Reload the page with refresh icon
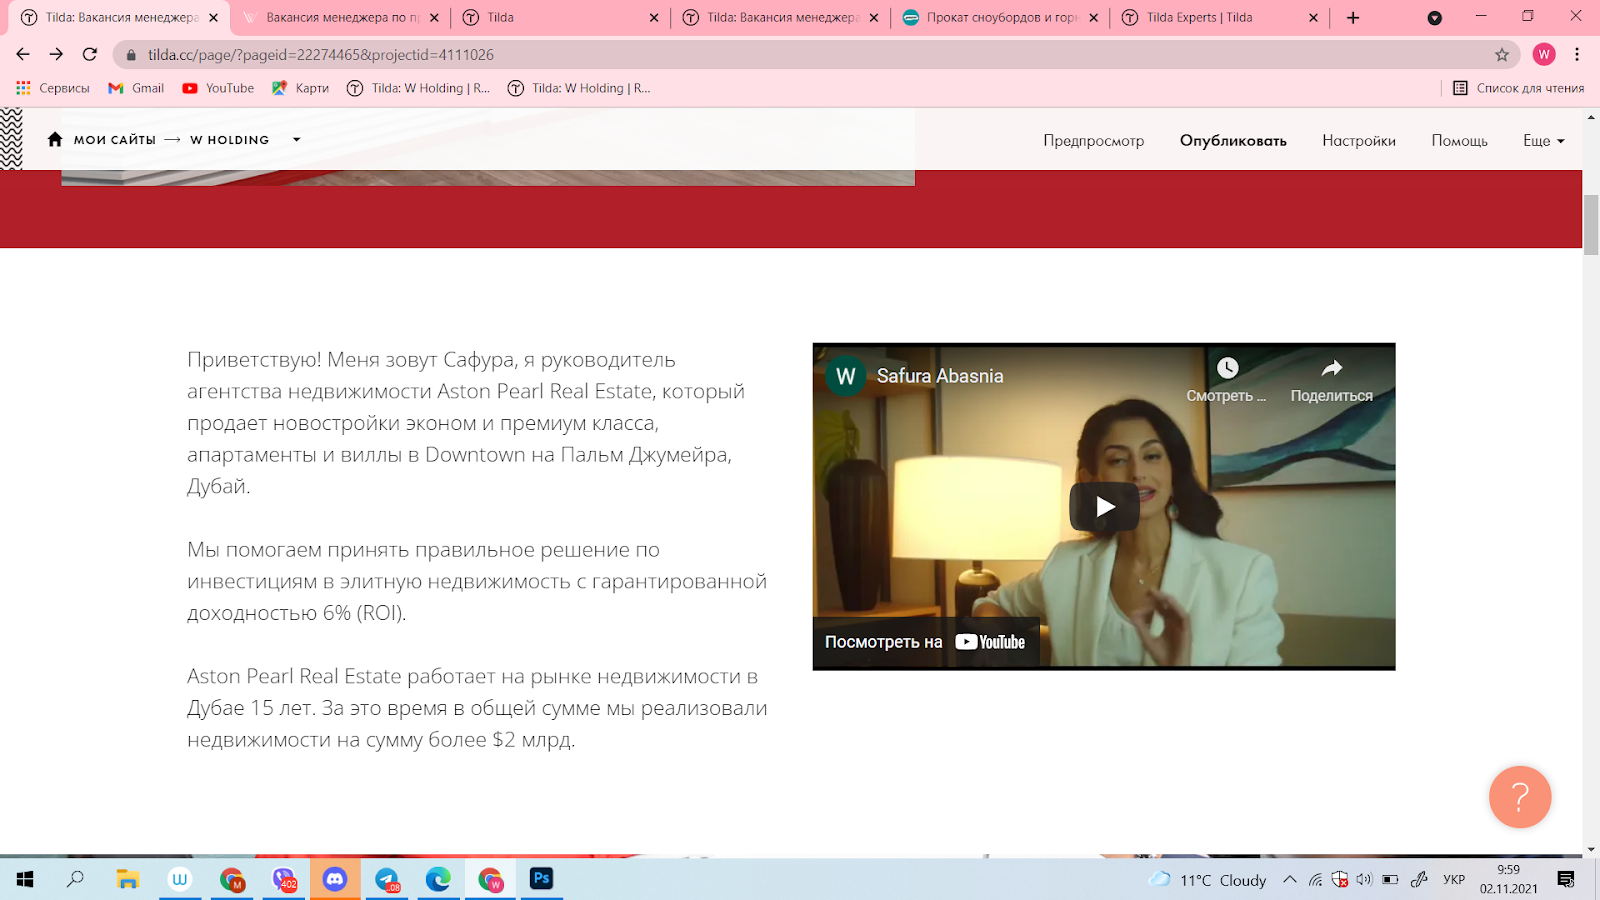The height and width of the screenshot is (900, 1600). 90,54
